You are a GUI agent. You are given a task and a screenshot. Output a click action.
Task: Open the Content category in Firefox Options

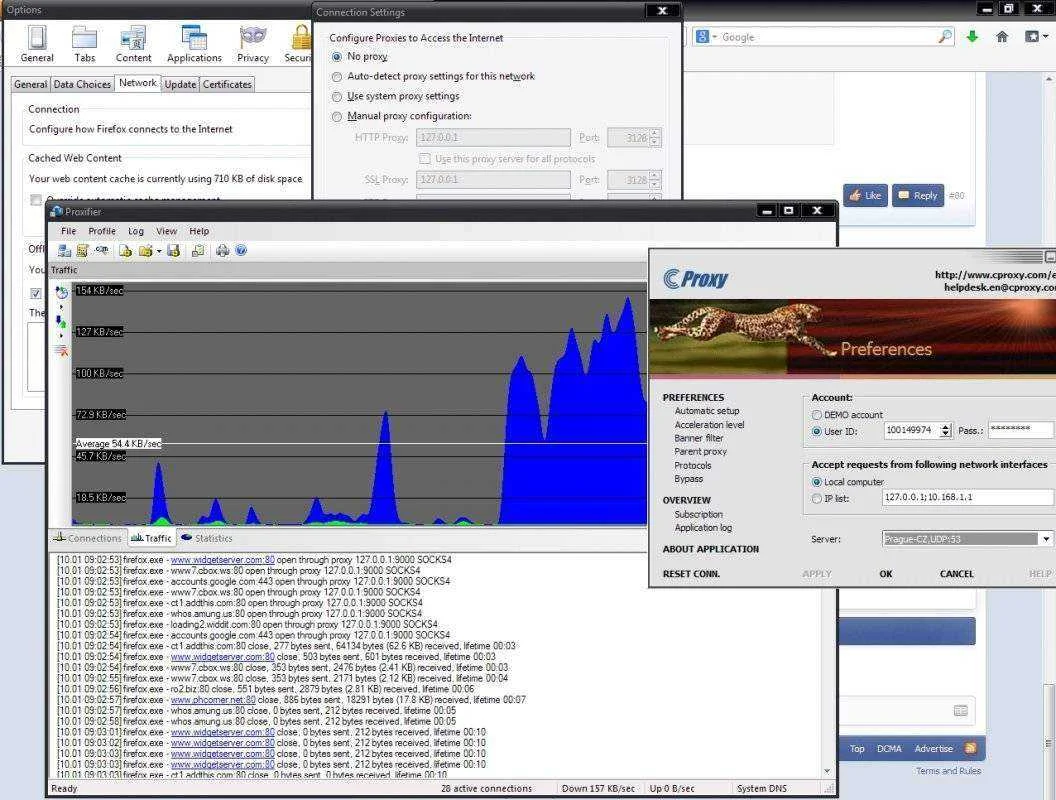[133, 44]
